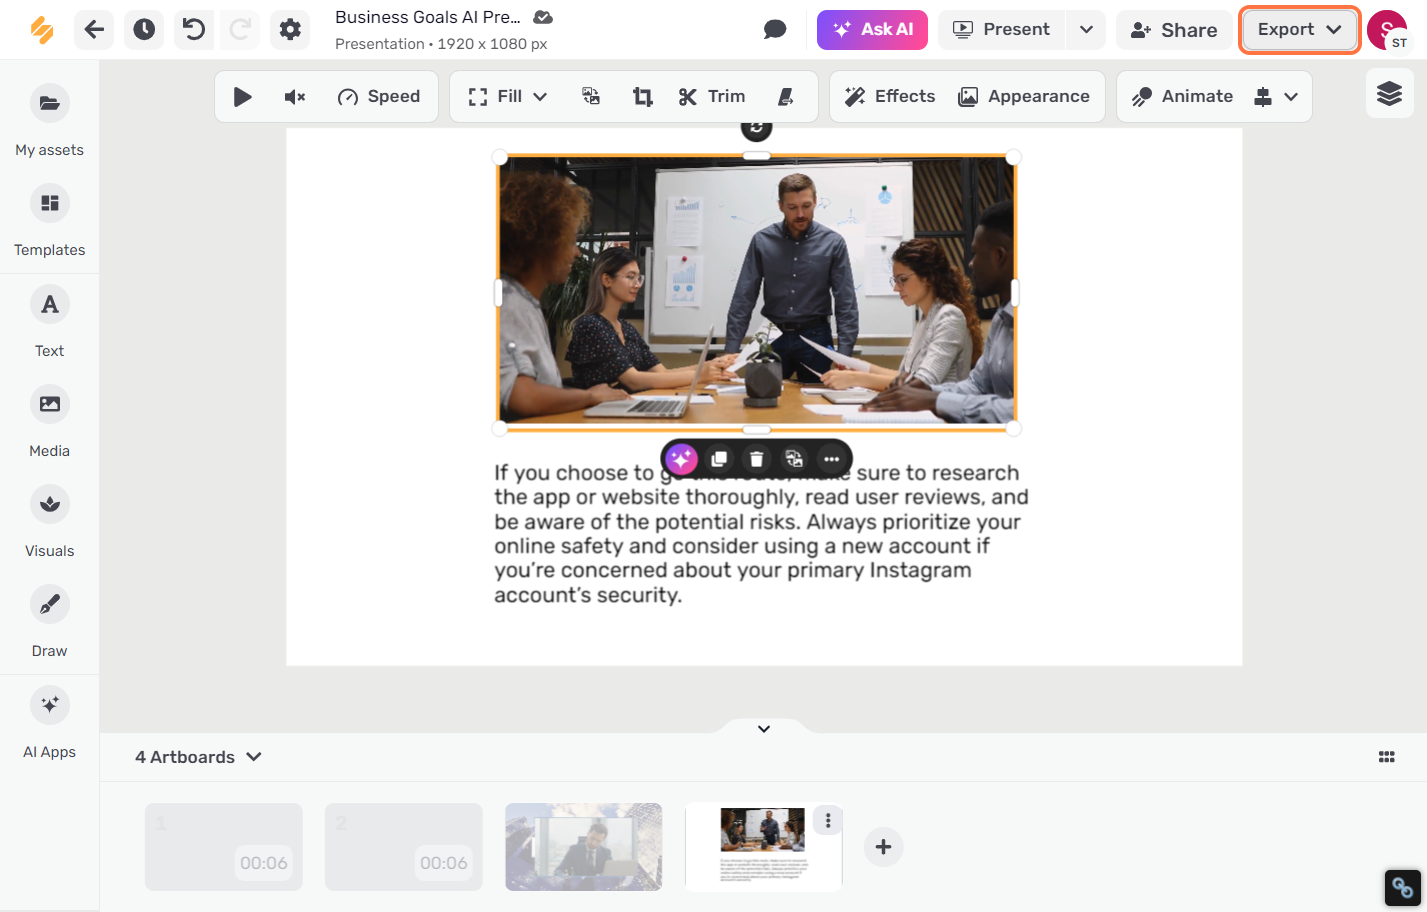Open the comments panel
Viewport: 1427px width, 912px height.
775,30
